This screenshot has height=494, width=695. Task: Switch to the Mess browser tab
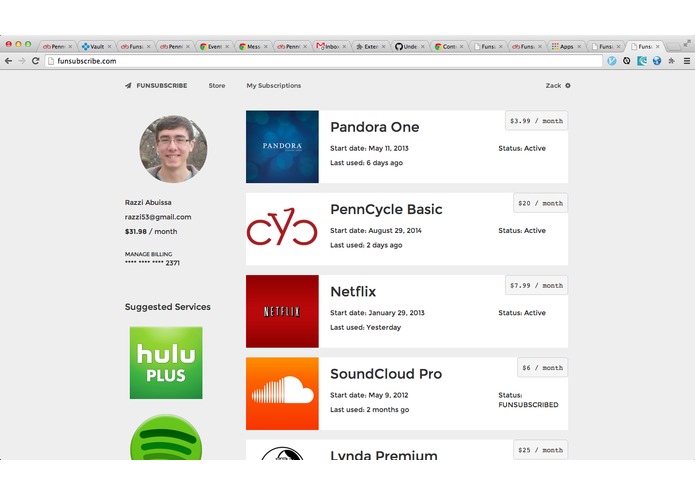(254, 47)
